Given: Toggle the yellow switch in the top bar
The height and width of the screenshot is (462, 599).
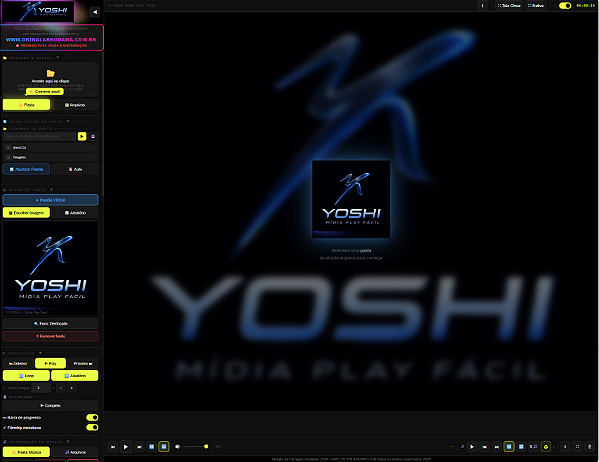Looking at the screenshot, I should click(565, 5).
